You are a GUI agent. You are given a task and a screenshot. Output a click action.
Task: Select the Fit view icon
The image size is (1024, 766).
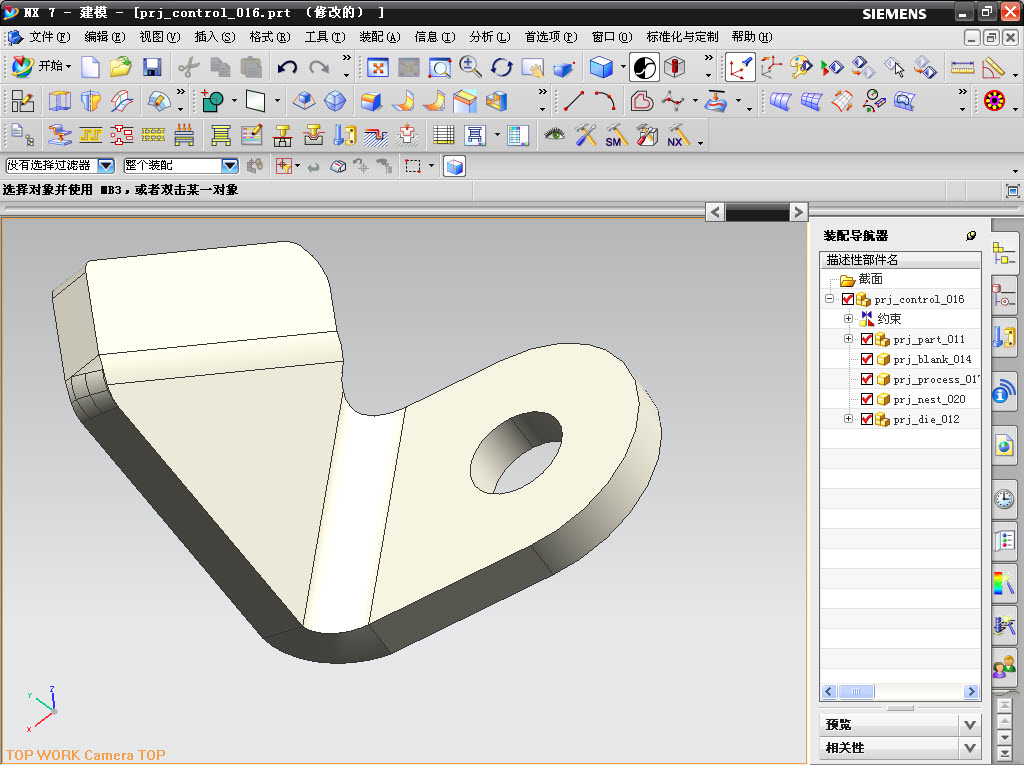378,68
